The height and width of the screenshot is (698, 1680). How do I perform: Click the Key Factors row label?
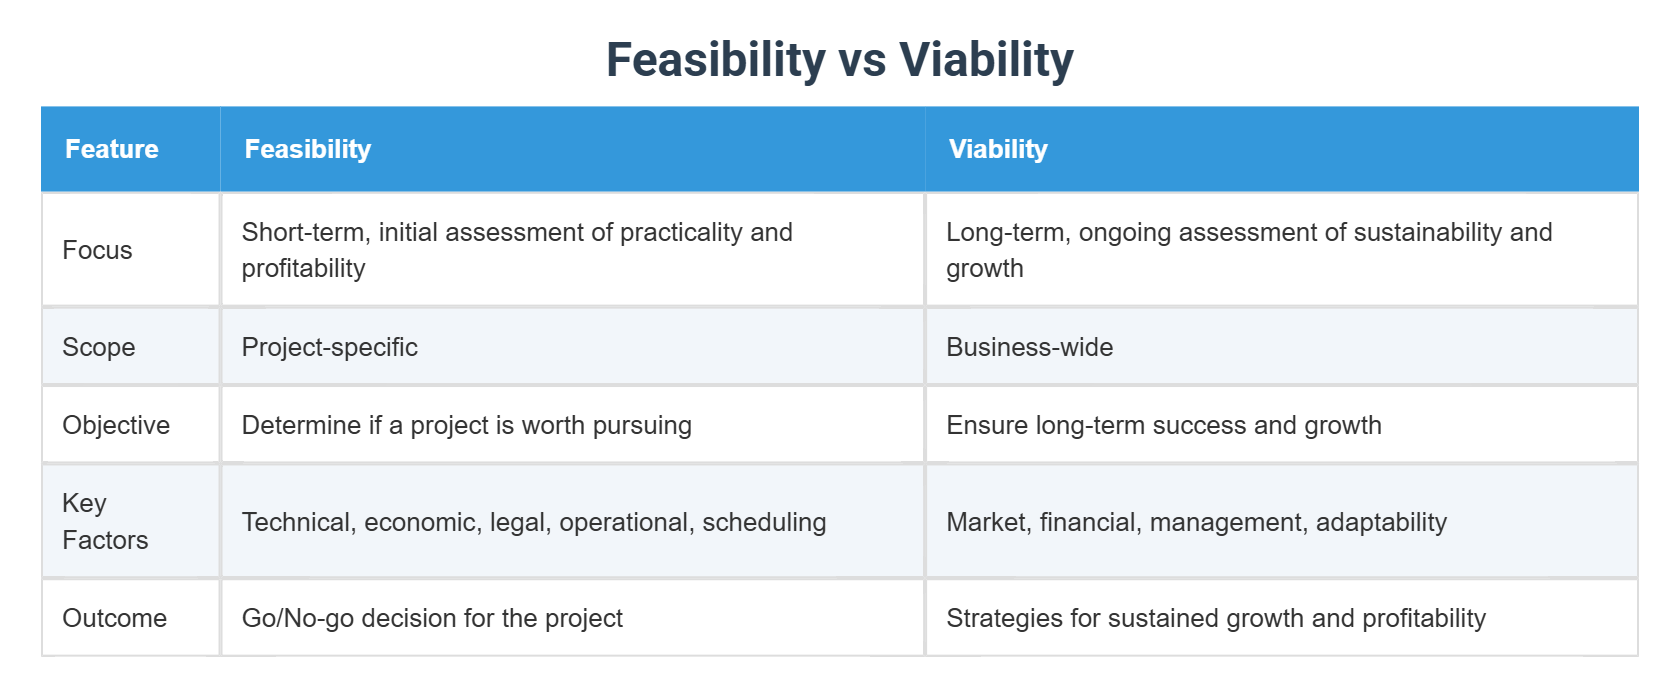tap(104, 521)
